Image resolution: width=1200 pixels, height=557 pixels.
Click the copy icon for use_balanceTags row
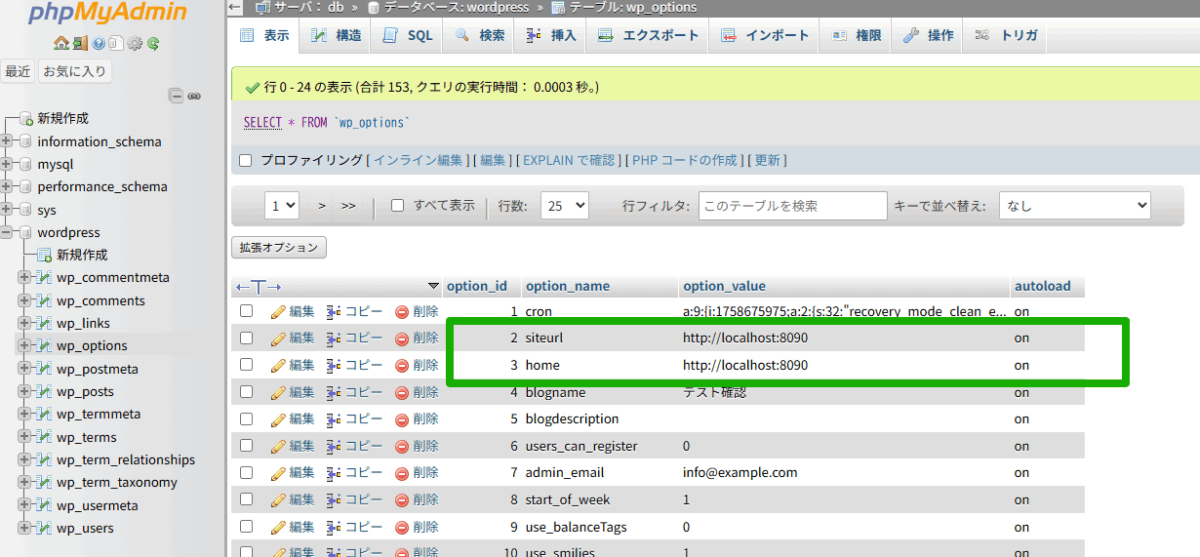[334, 526]
